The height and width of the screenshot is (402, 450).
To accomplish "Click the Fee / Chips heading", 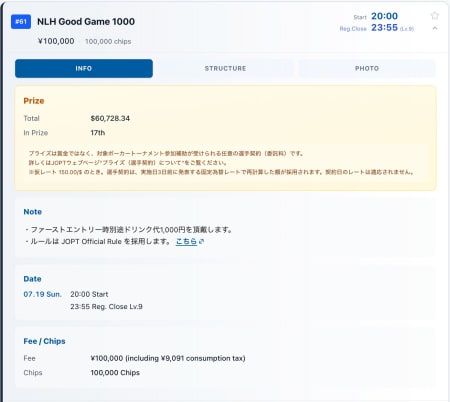I will click(x=44, y=341).
